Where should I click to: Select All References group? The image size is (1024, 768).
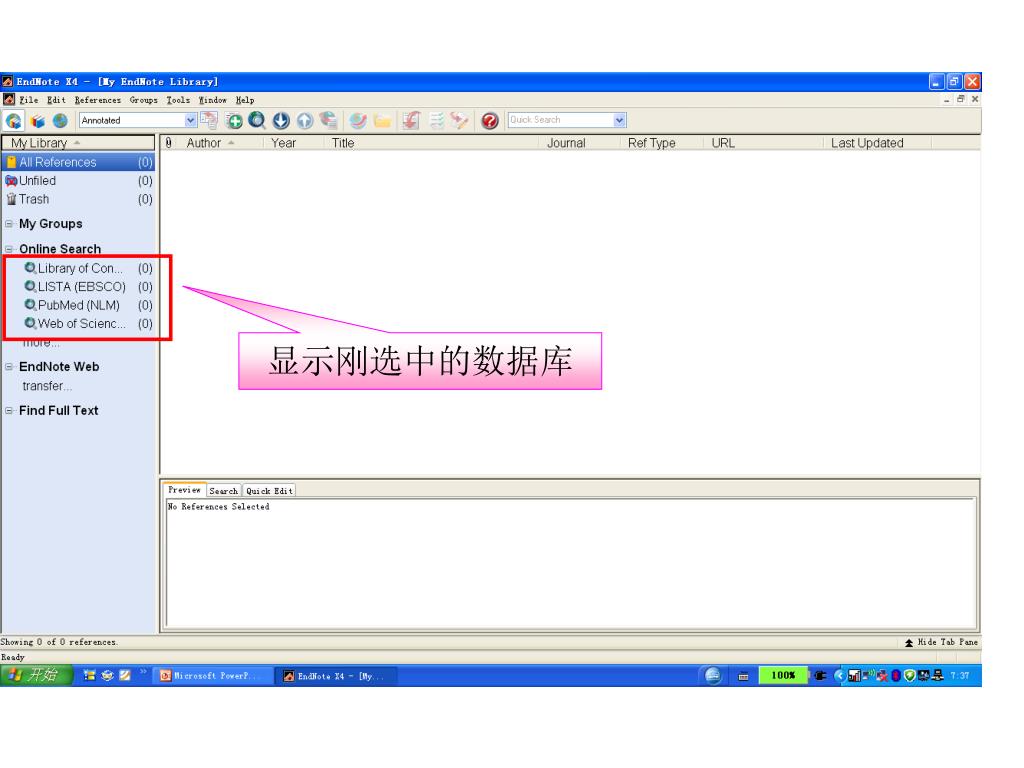(78, 162)
